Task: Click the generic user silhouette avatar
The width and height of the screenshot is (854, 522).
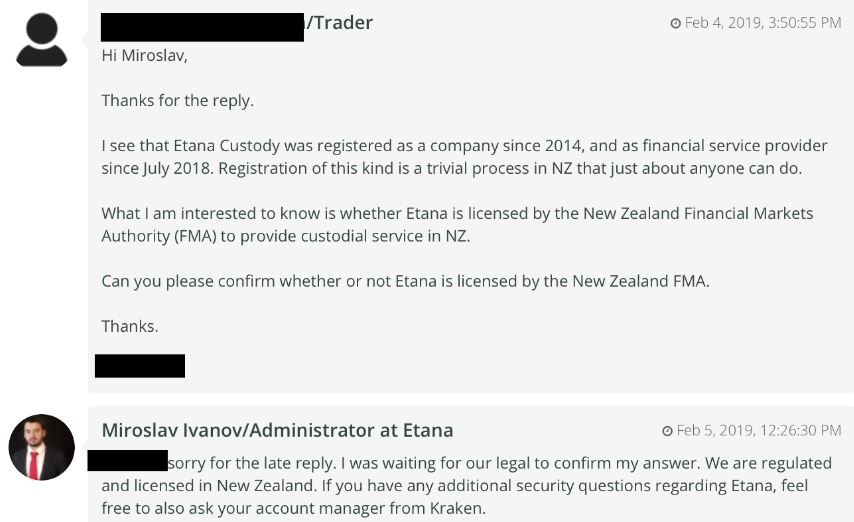Action: [x=42, y=40]
